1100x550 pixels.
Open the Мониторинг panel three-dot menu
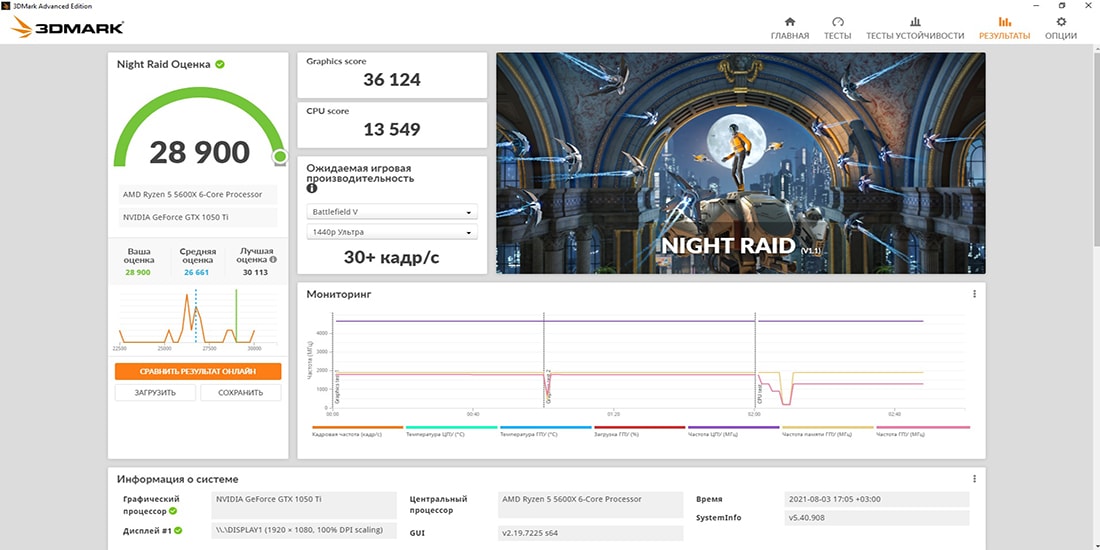click(x=974, y=294)
